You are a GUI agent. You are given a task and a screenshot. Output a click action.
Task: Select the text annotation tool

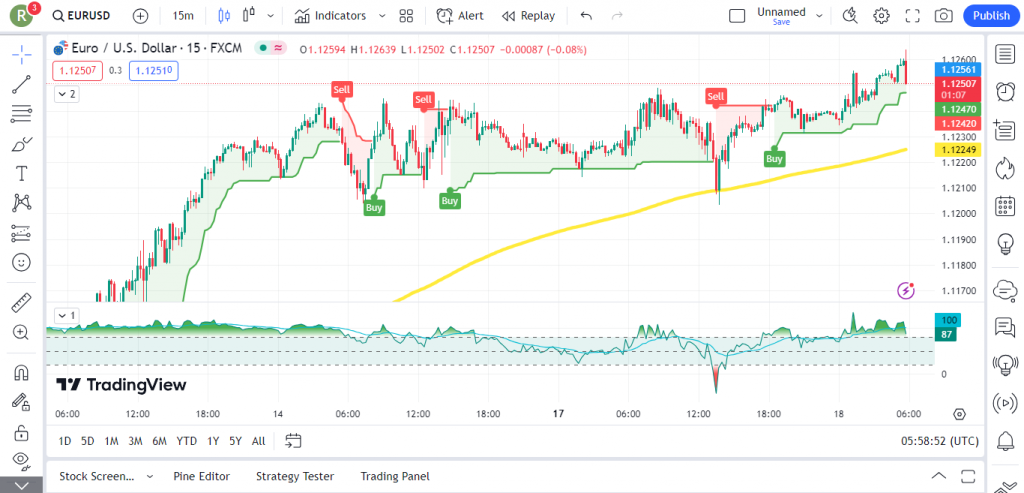(22, 173)
